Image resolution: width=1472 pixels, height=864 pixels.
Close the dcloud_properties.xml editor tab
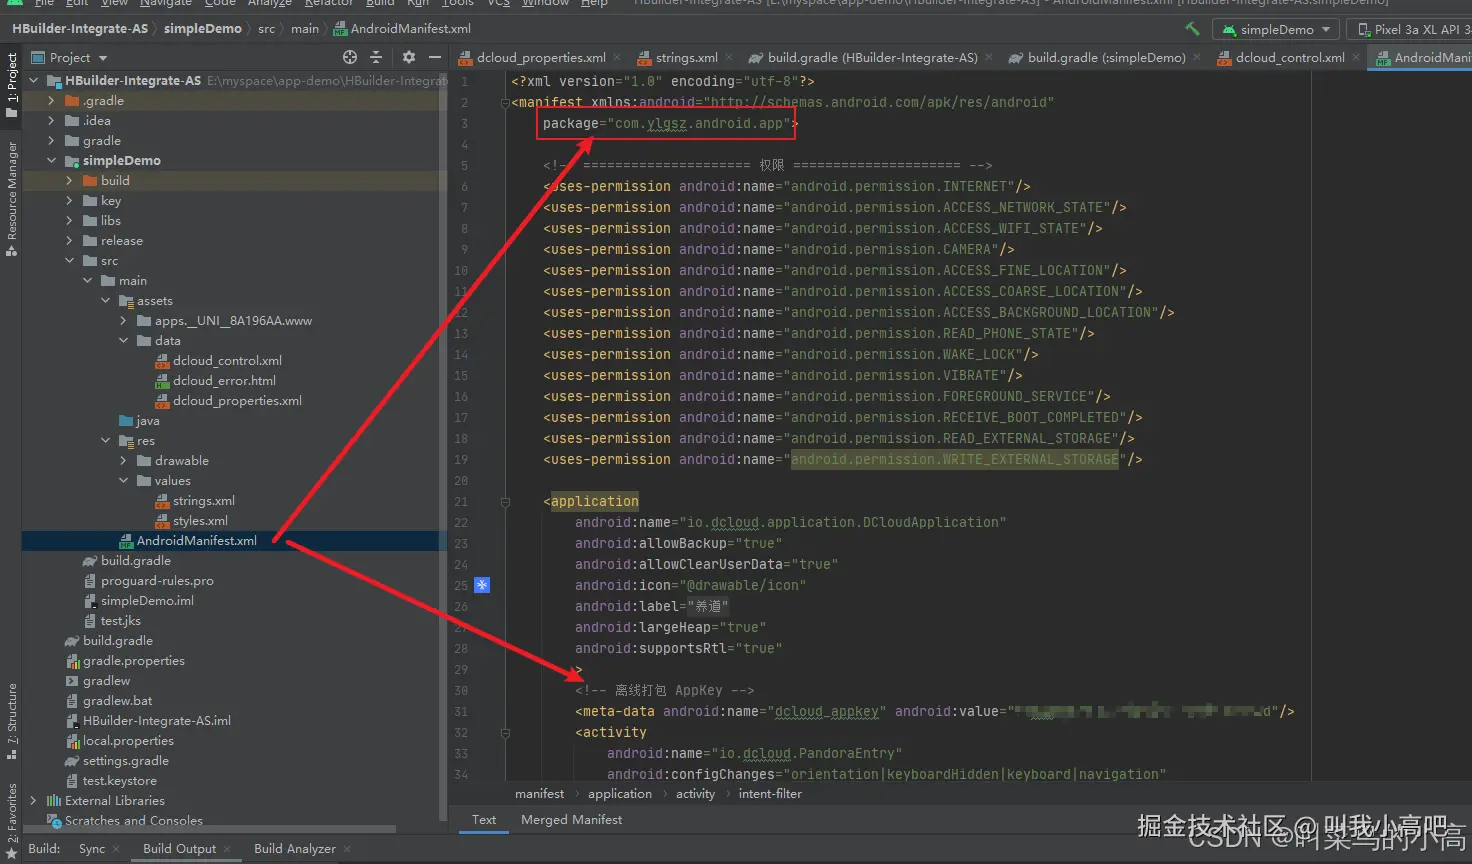pos(617,58)
